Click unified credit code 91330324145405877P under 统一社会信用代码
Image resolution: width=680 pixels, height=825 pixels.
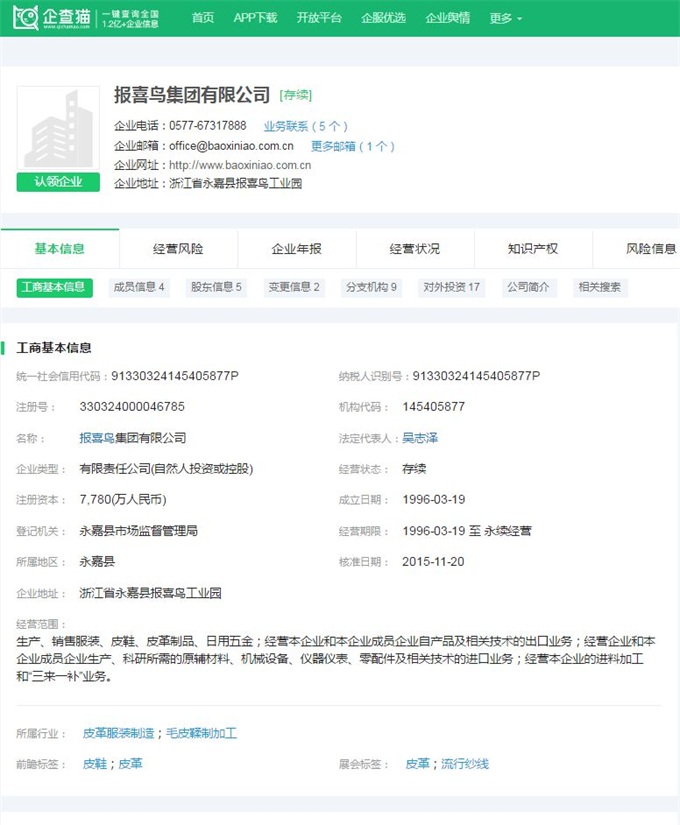pyautogui.click(x=175, y=376)
